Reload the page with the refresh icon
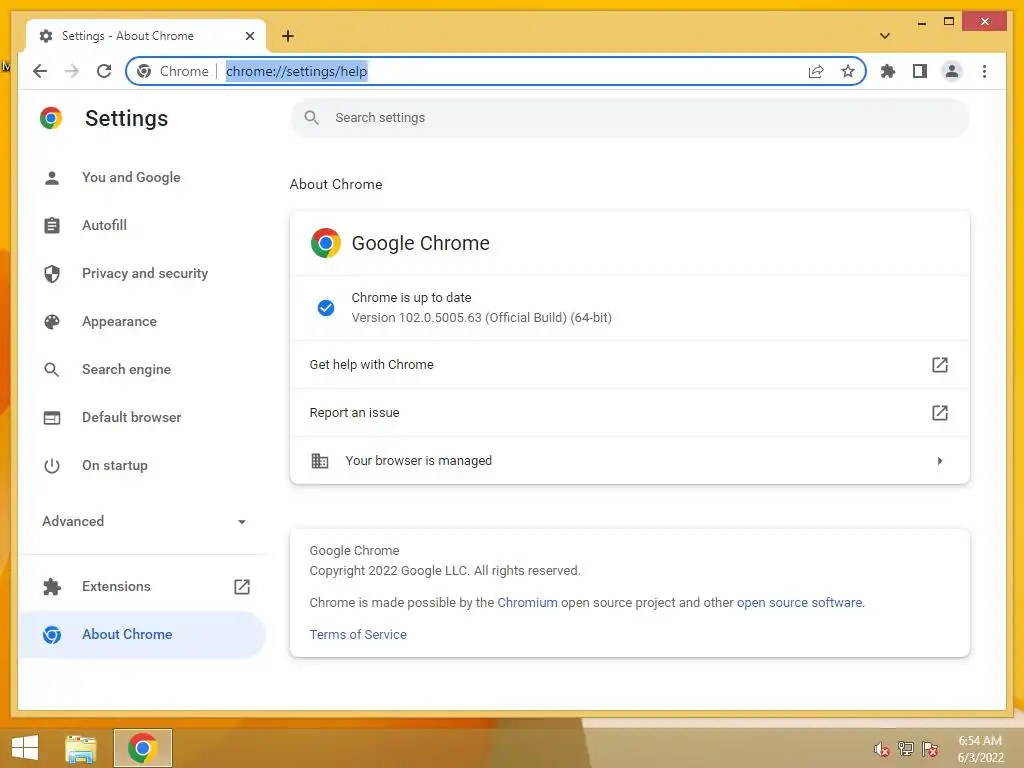 104,71
